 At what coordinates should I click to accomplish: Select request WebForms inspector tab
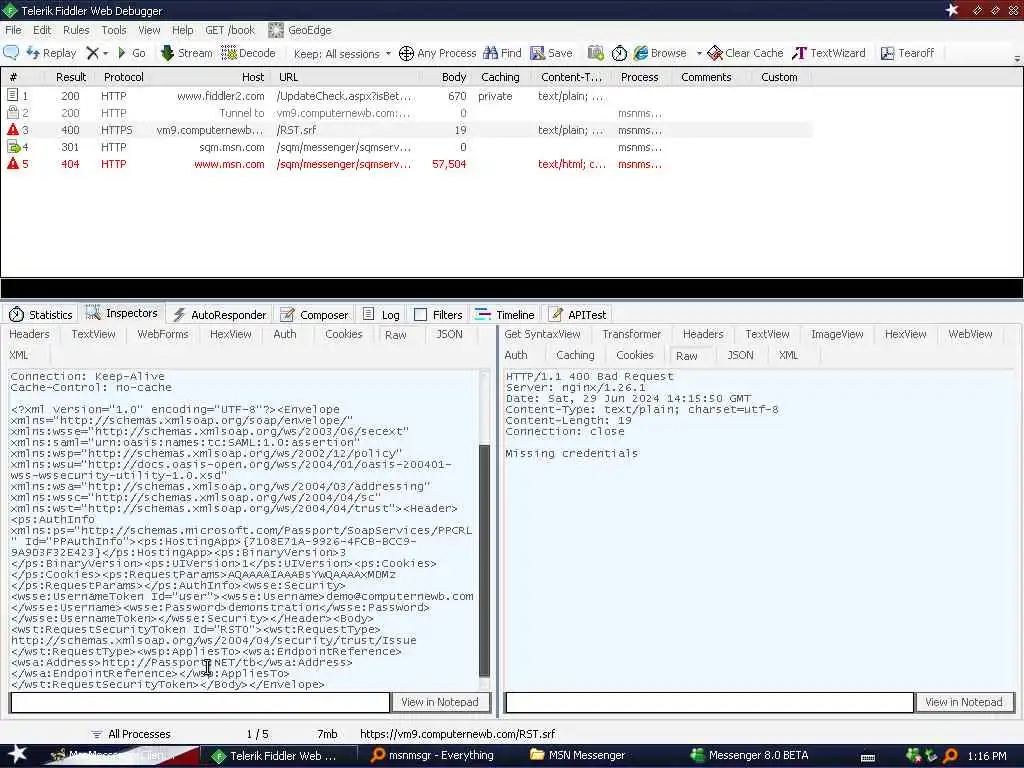point(163,334)
